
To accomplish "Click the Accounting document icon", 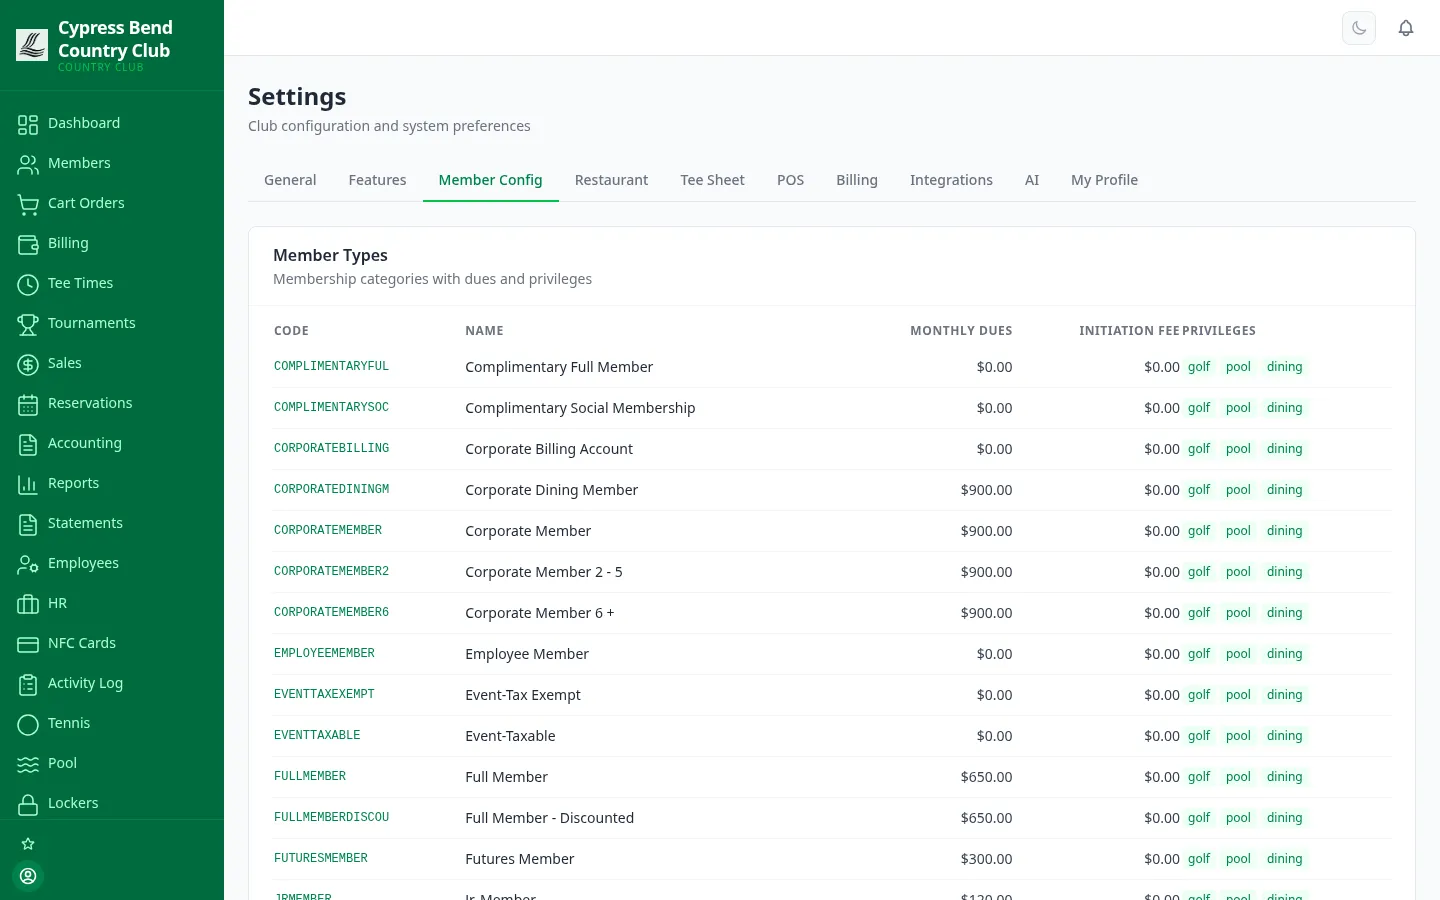I will point(28,444).
